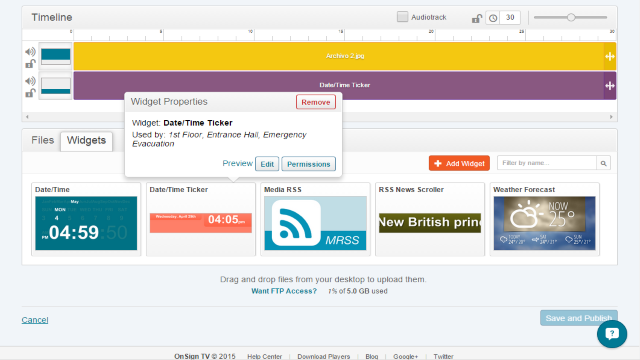Screen dimensions: 640x360
Task: Open Permissions for the widget
Action: pyautogui.click(x=309, y=164)
